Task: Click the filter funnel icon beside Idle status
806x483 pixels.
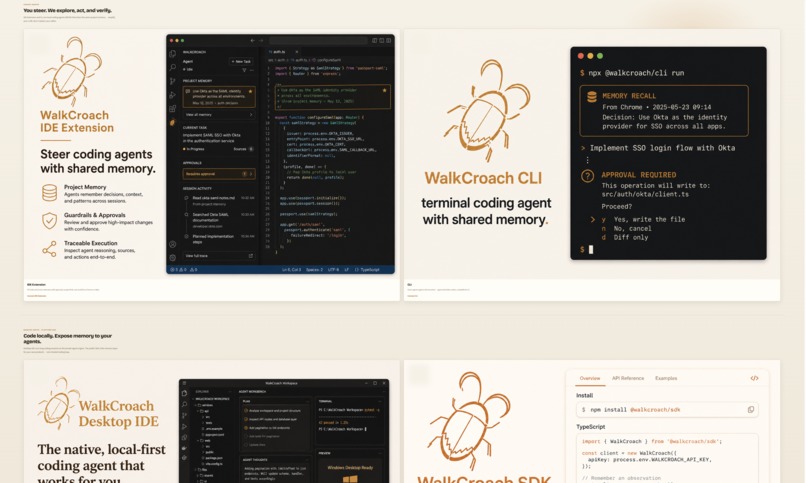Action: pyautogui.click(x=244, y=70)
